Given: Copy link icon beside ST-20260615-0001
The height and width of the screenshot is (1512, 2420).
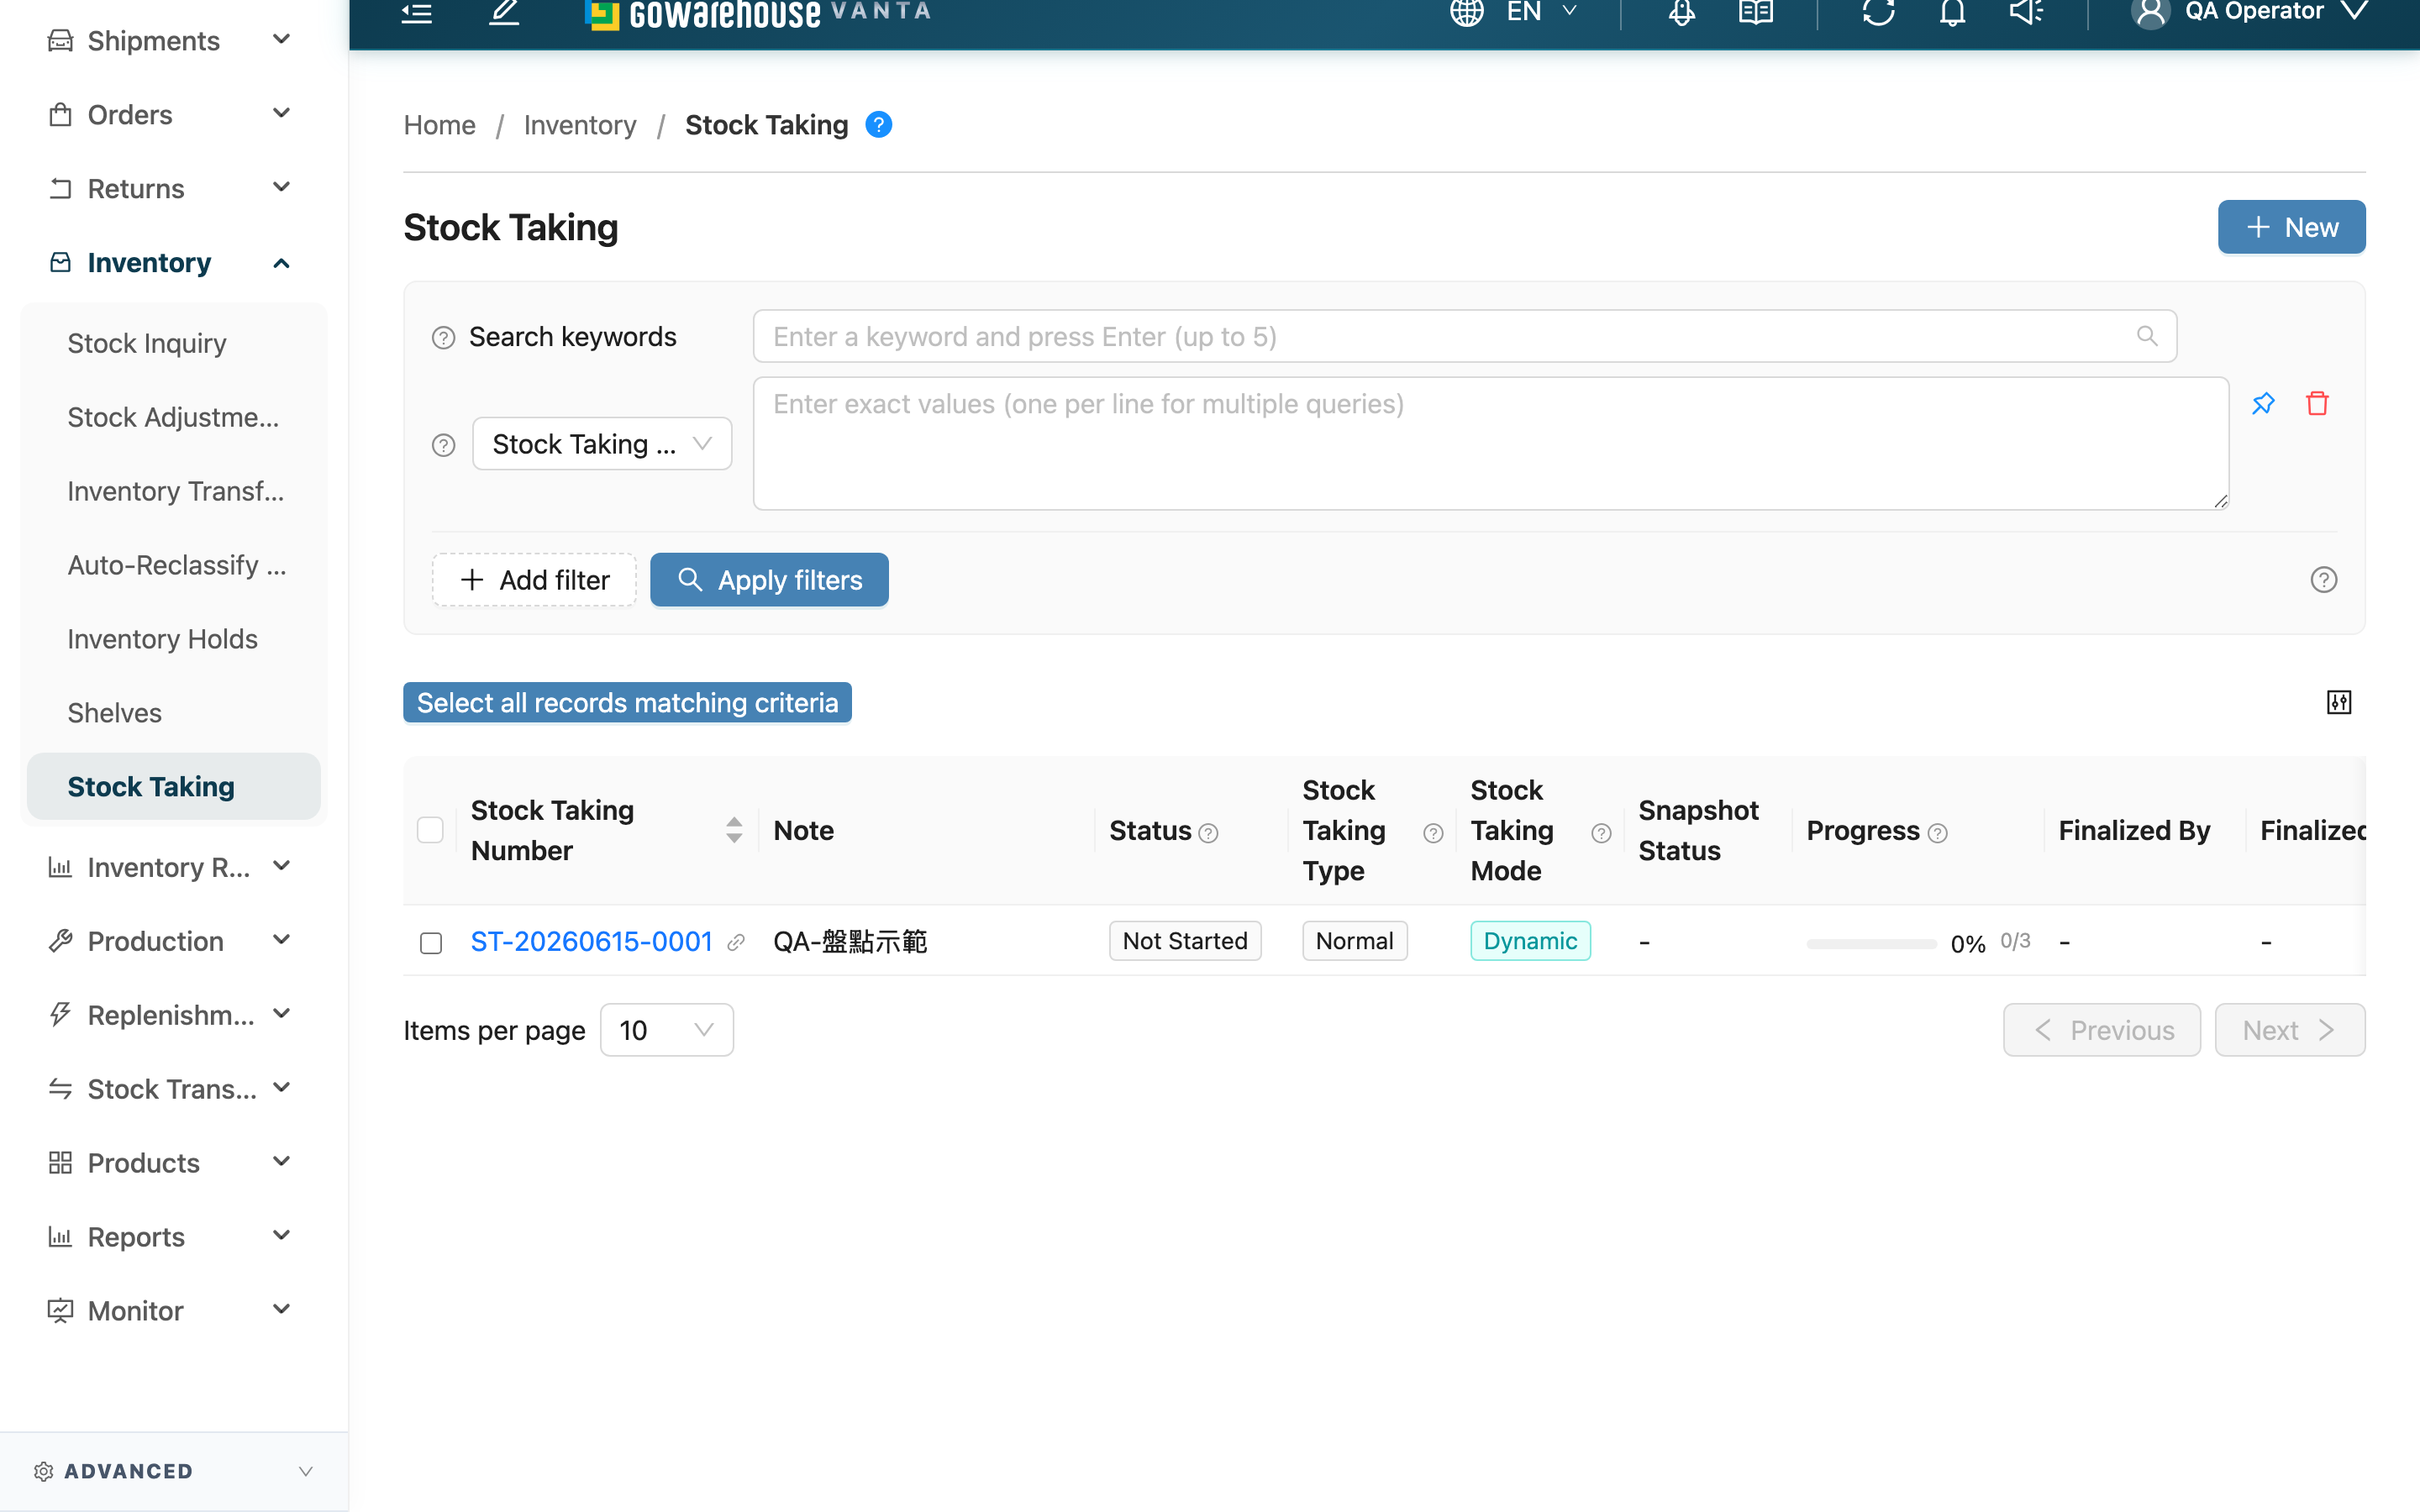Looking at the screenshot, I should [736, 942].
